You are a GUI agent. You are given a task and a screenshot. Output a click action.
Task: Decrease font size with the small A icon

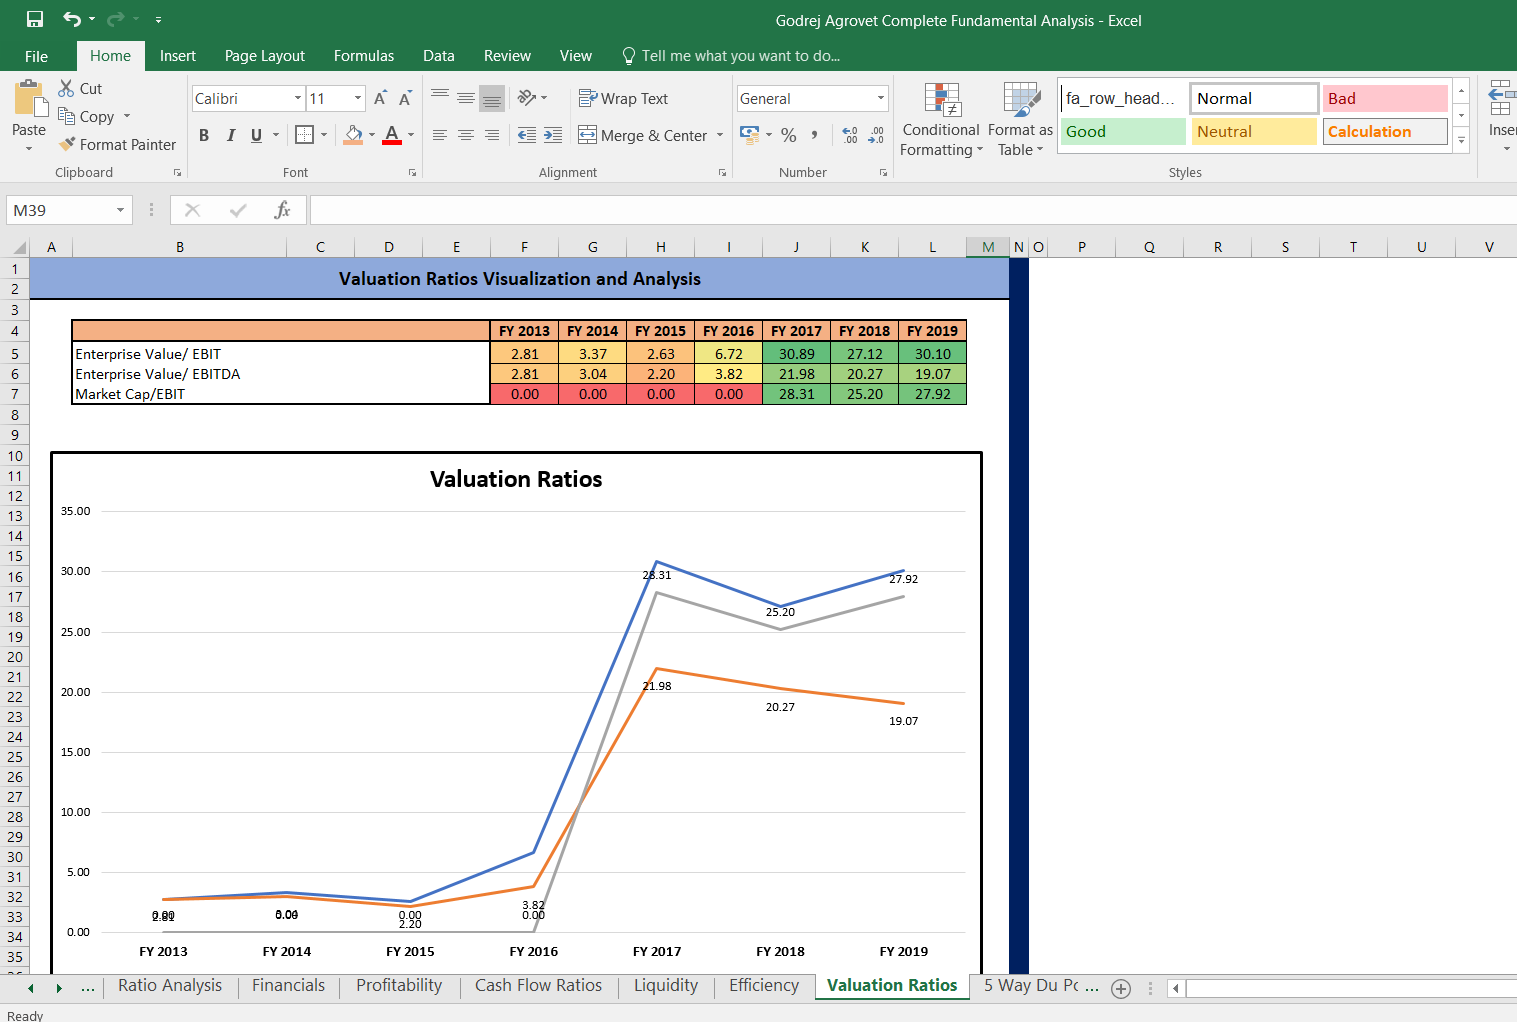point(405,98)
